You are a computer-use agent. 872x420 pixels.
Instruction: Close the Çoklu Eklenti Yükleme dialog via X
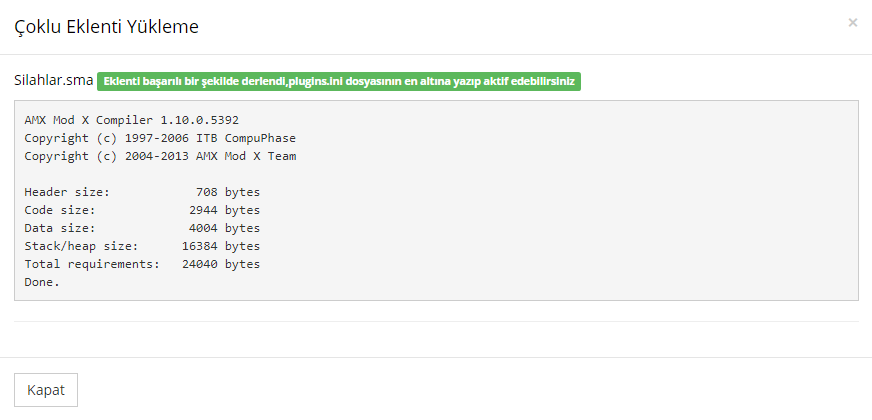[x=853, y=23]
